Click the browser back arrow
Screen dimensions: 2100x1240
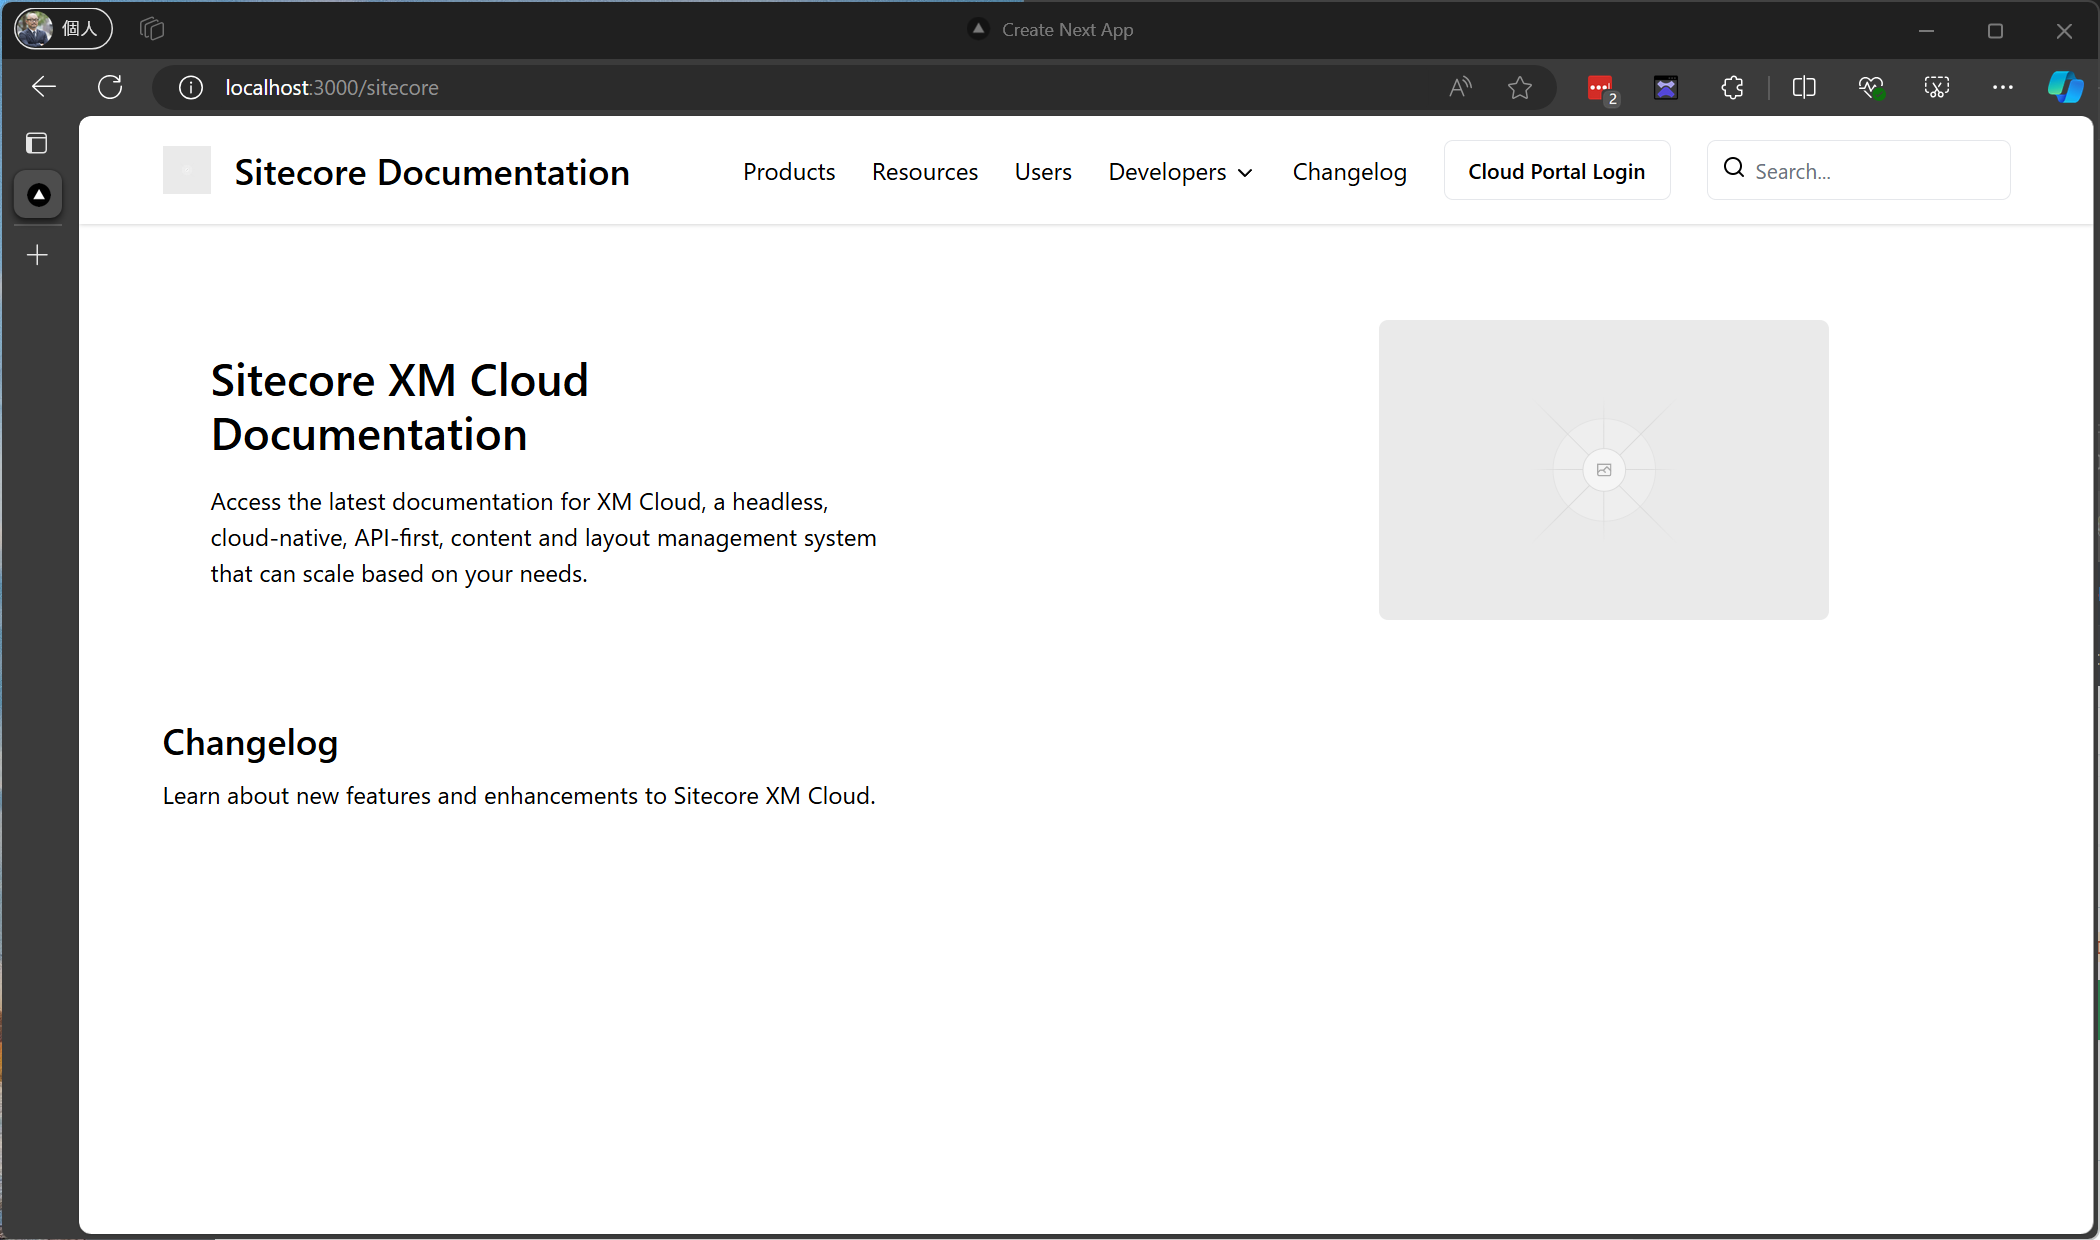(x=43, y=87)
